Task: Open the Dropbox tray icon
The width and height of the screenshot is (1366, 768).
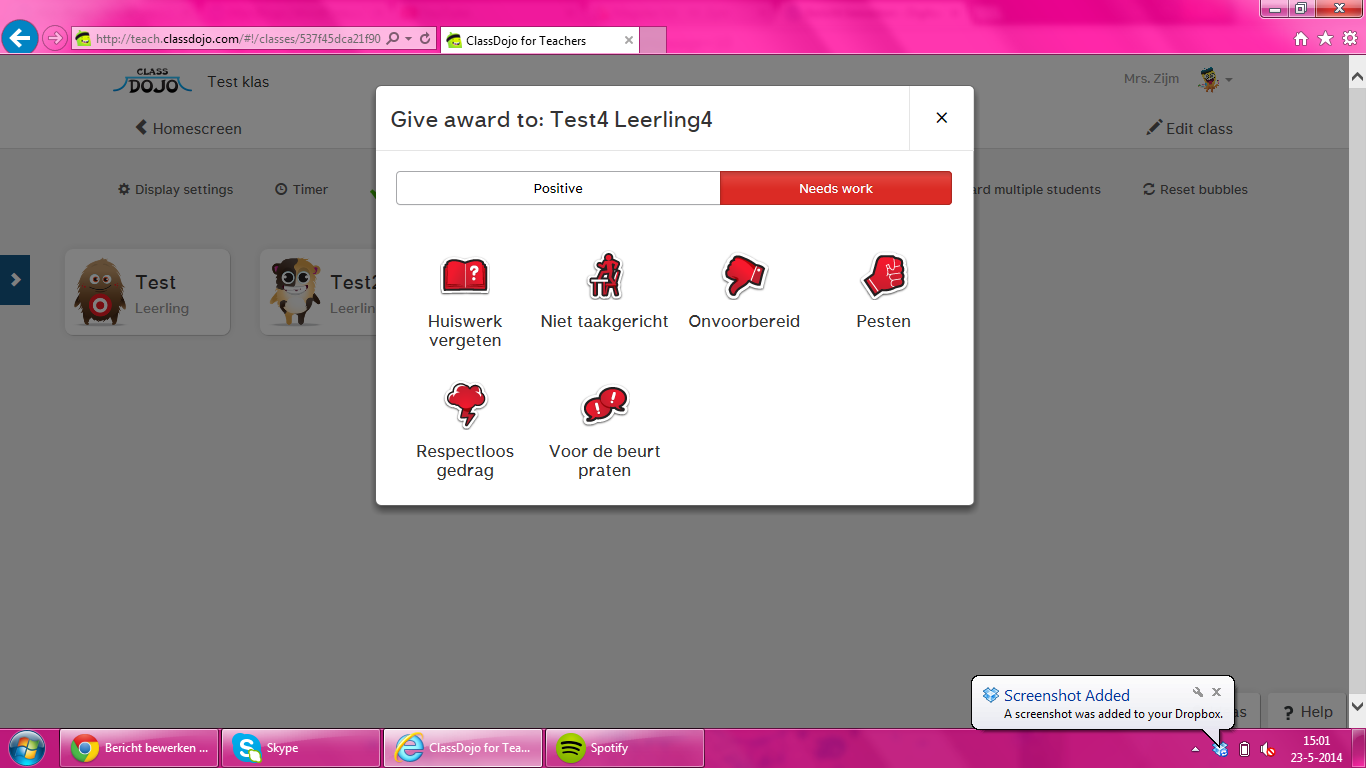Action: pyautogui.click(x=1220, y=749)
